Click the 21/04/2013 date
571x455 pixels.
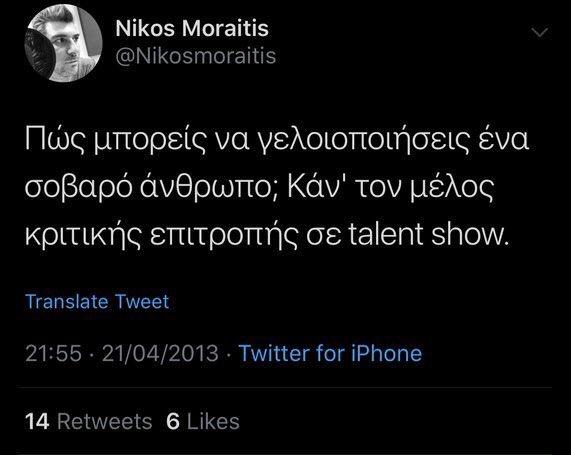pyautogui.click(x=160, y=353)
